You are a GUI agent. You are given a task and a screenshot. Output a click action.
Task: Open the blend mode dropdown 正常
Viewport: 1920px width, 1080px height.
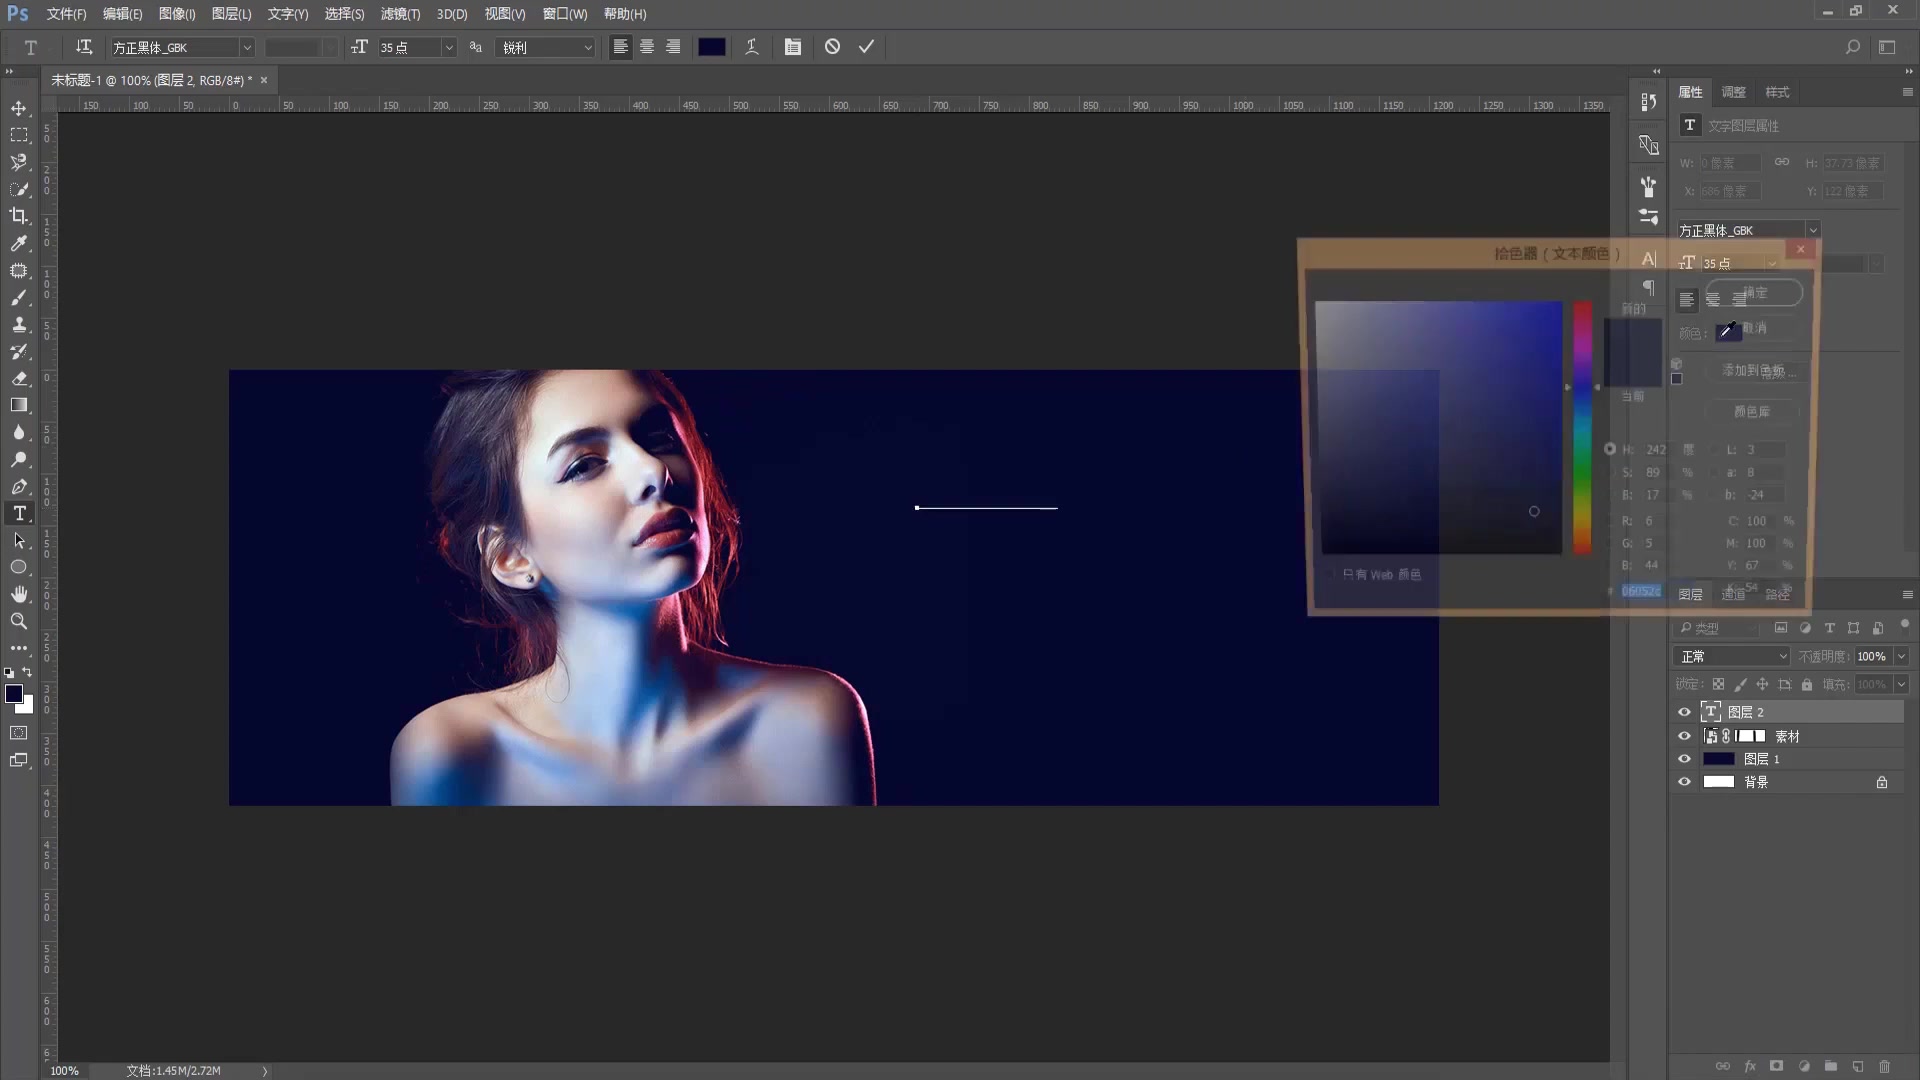1732,656
